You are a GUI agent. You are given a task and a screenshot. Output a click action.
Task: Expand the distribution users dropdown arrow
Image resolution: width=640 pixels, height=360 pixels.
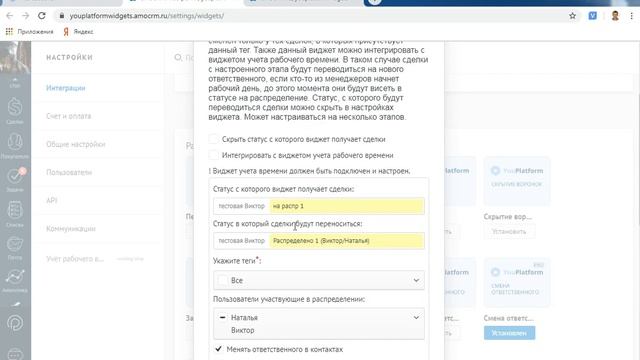(416, 318)
